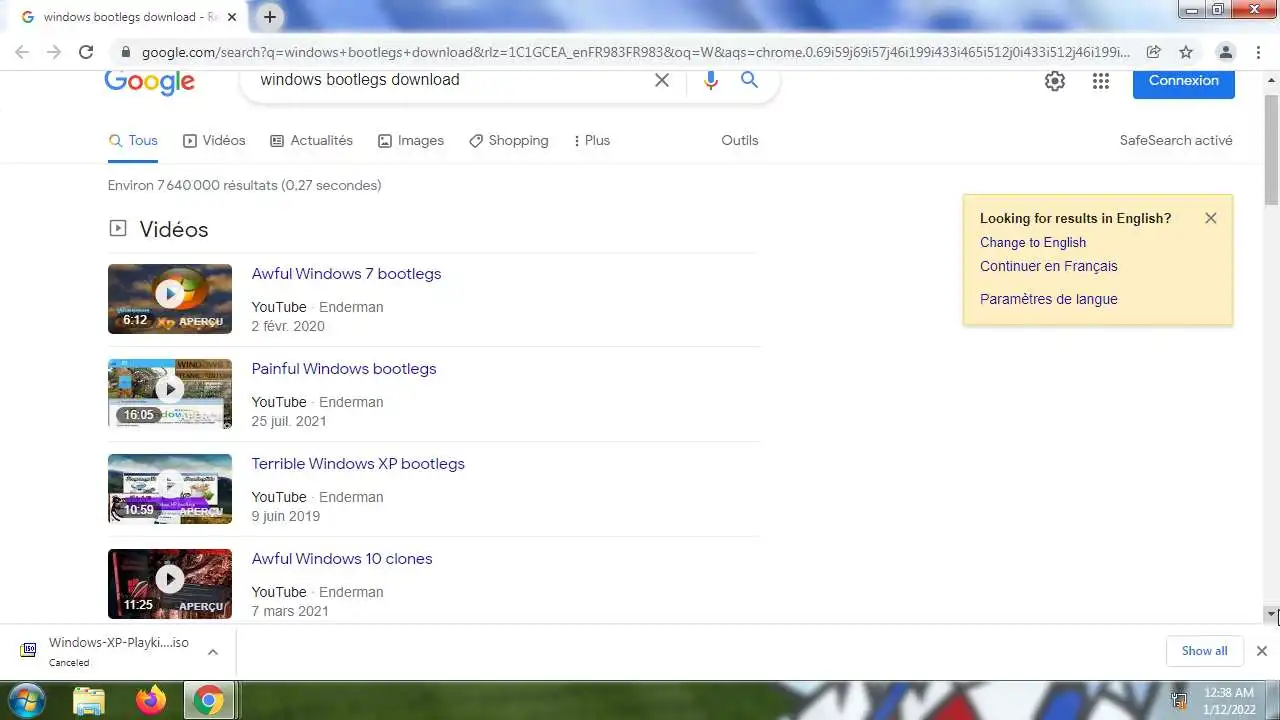The height and width of the screenshot is (720, 1280).
Task: Clear the search box with the X icon
Action: pos(662,80)
